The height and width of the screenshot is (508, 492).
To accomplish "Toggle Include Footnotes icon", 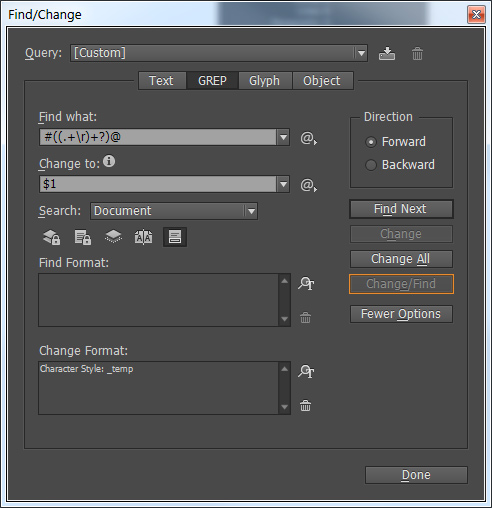I will [x=175, y=237].
